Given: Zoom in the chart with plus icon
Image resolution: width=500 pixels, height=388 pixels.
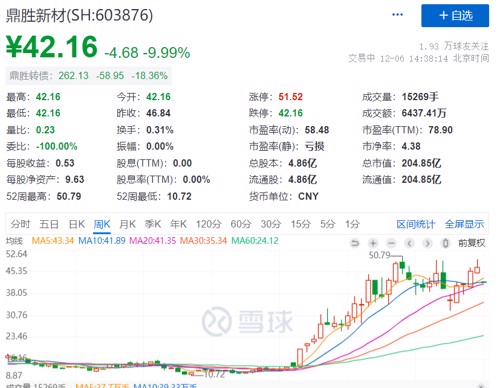Looking at the screenshot, I should [373, 243].
